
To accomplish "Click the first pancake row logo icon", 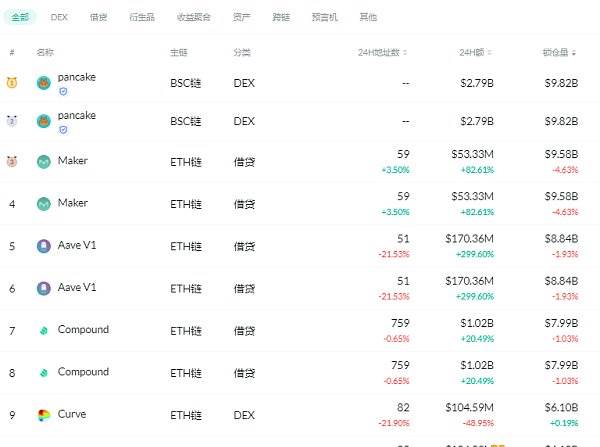I will [x=44, y=83].
